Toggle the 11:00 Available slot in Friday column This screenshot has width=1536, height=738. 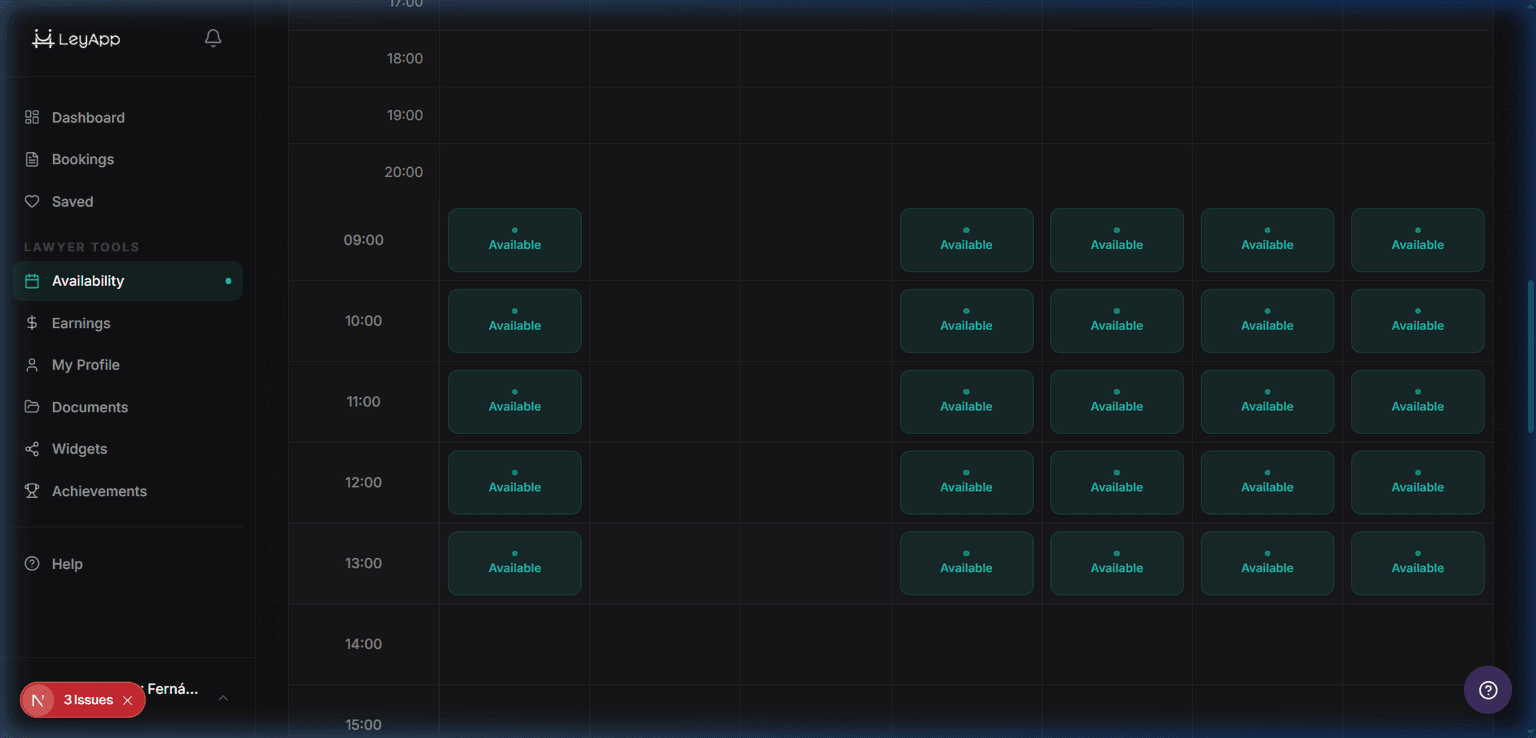pyautogui.click(x=1117, y=401)
